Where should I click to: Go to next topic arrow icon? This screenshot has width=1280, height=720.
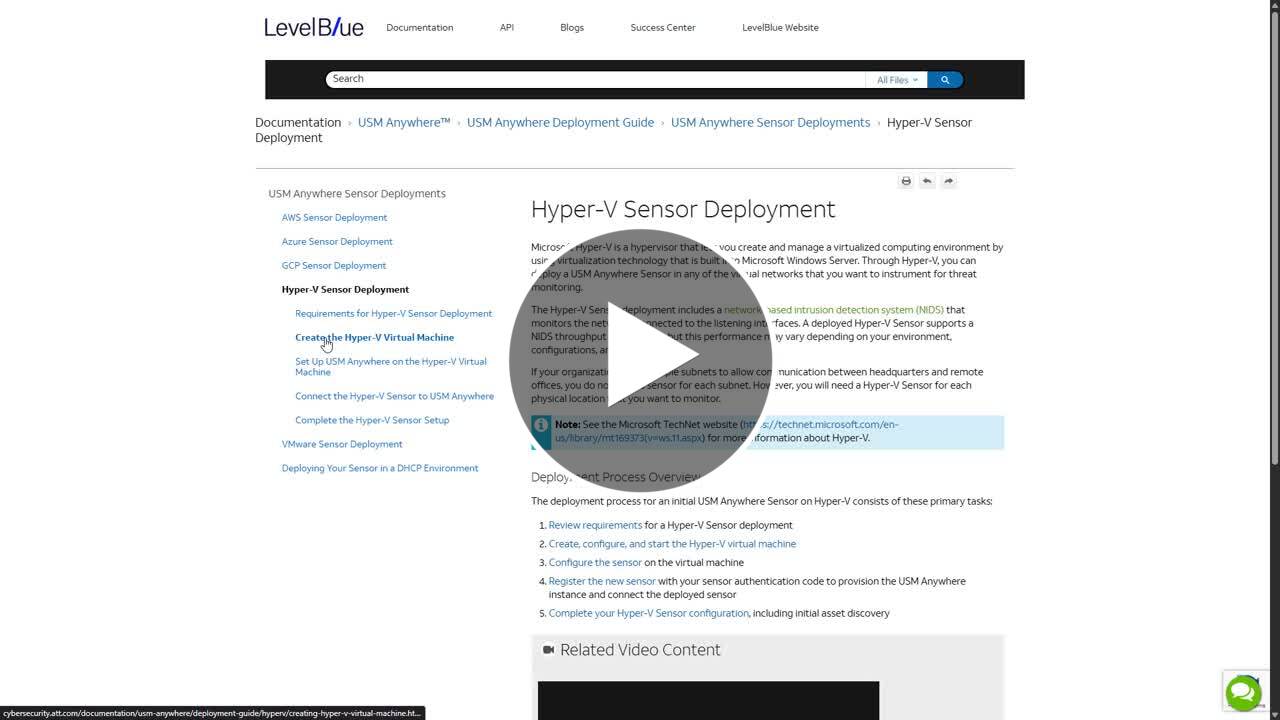[x=948, y=181]
